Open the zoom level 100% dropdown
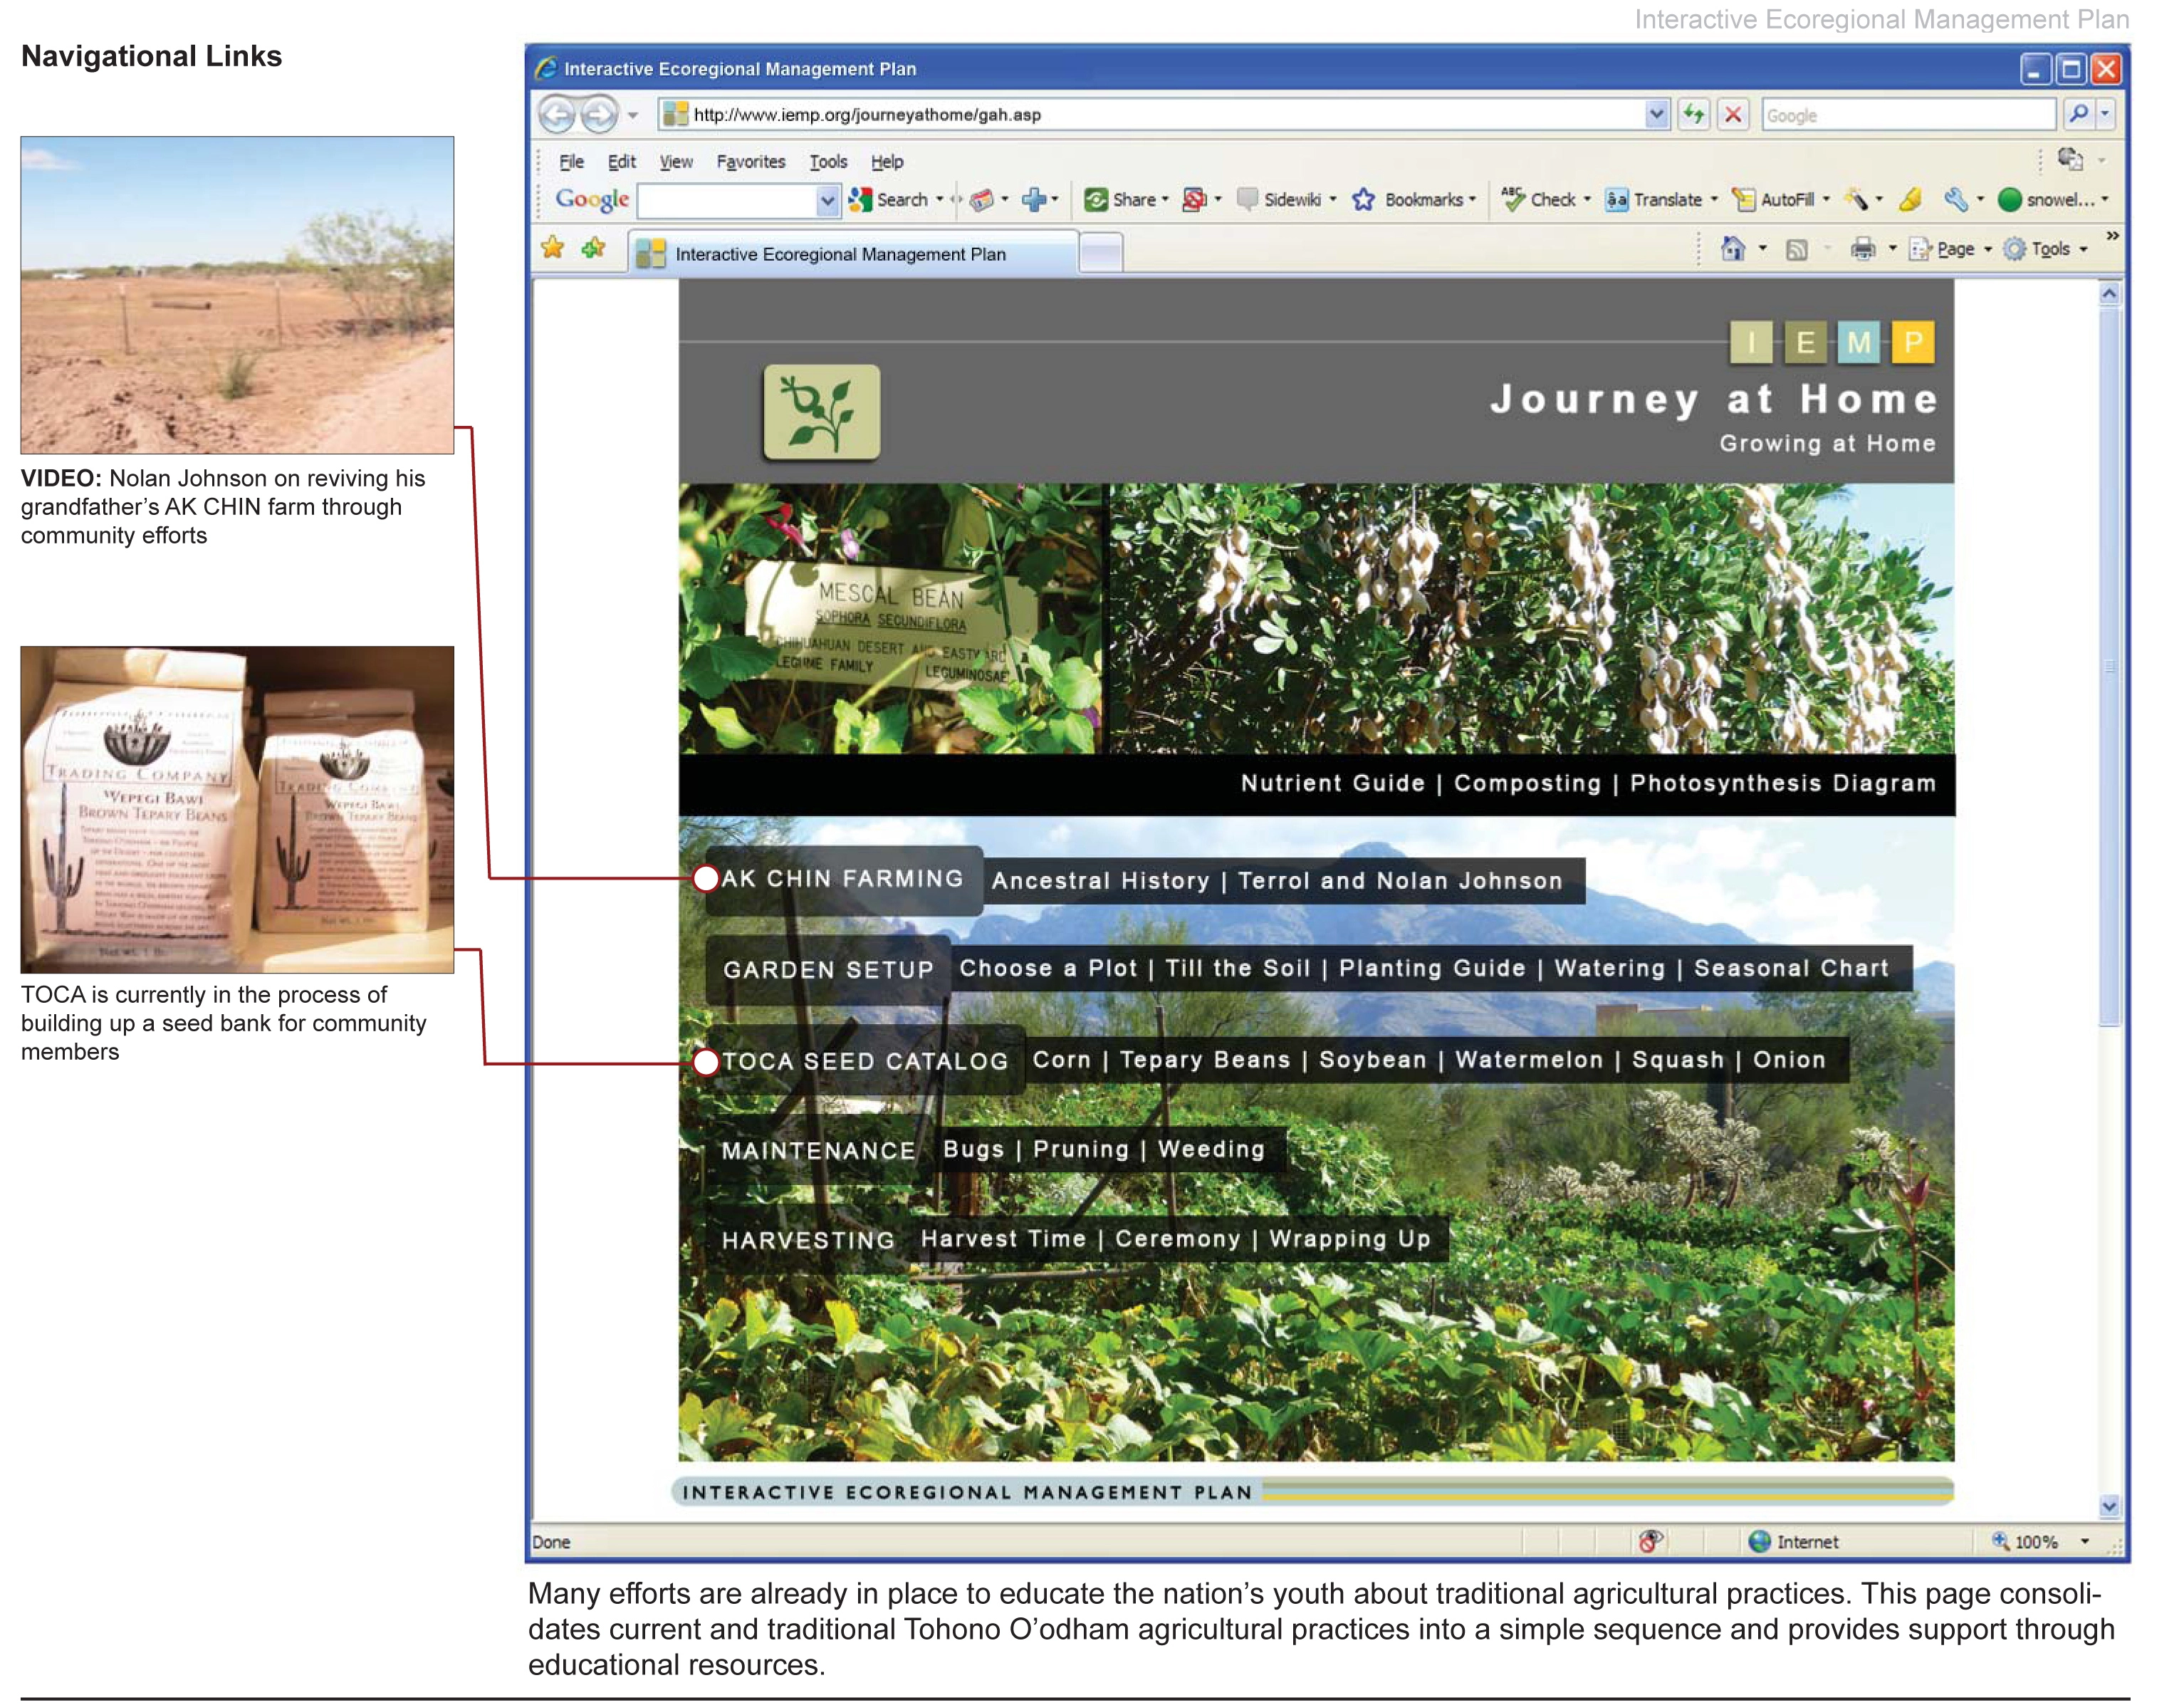2184x1705 pixels. click(x=2085, y=1541)
